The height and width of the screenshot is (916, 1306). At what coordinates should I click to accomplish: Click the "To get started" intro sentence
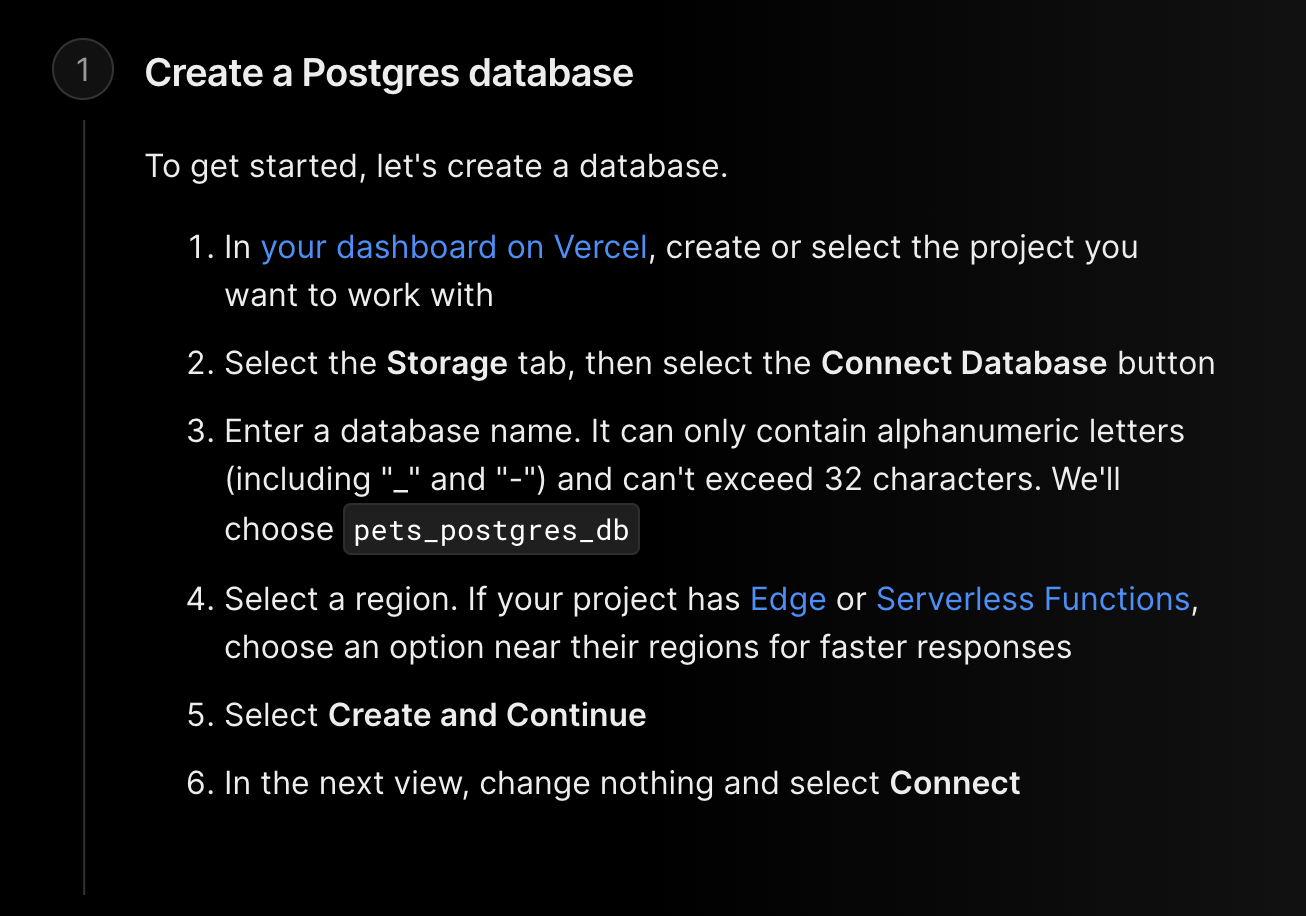coord(436,166)
